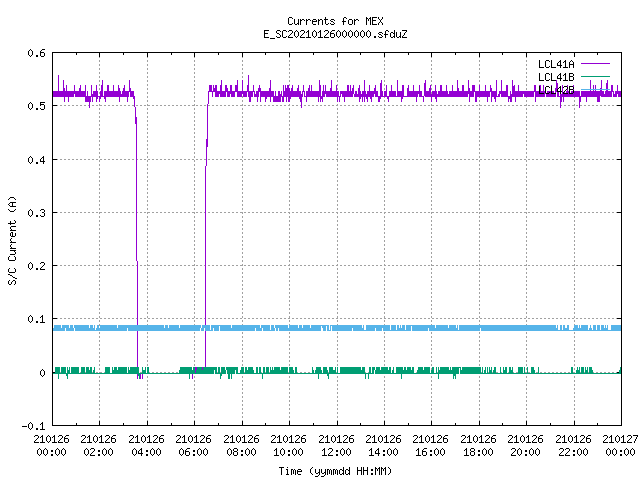Viewport: 640px width, 480px height.
Task: Click the x-axis tick 210126 04:00
Action: (147, 446)
